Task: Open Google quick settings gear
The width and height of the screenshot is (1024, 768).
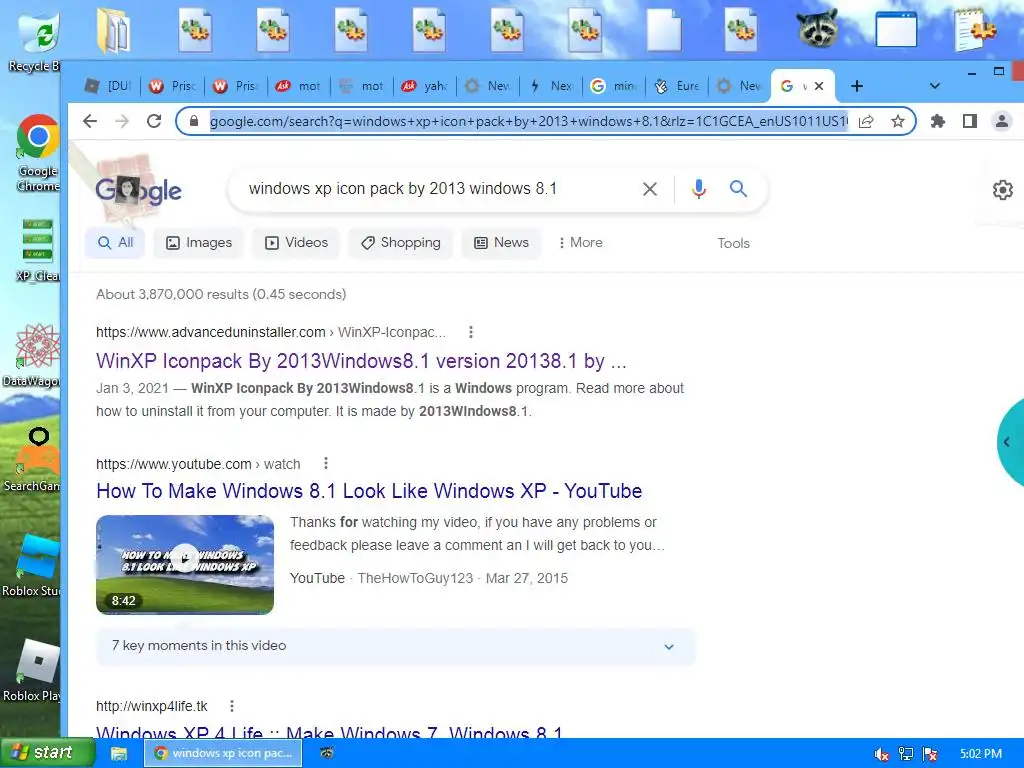Action: (1002, 190)
